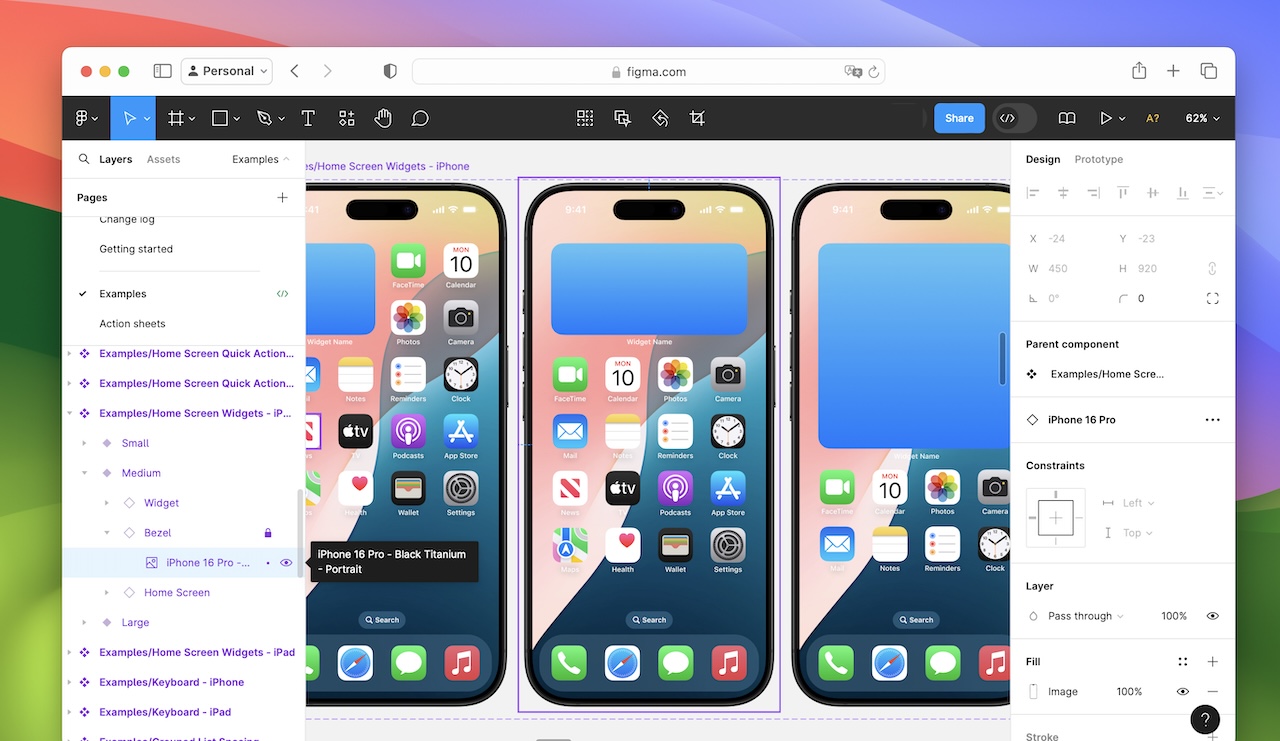Expand the Large layer group
The width and height of the screenshot is (1280, 741).
tap(84, 623)
